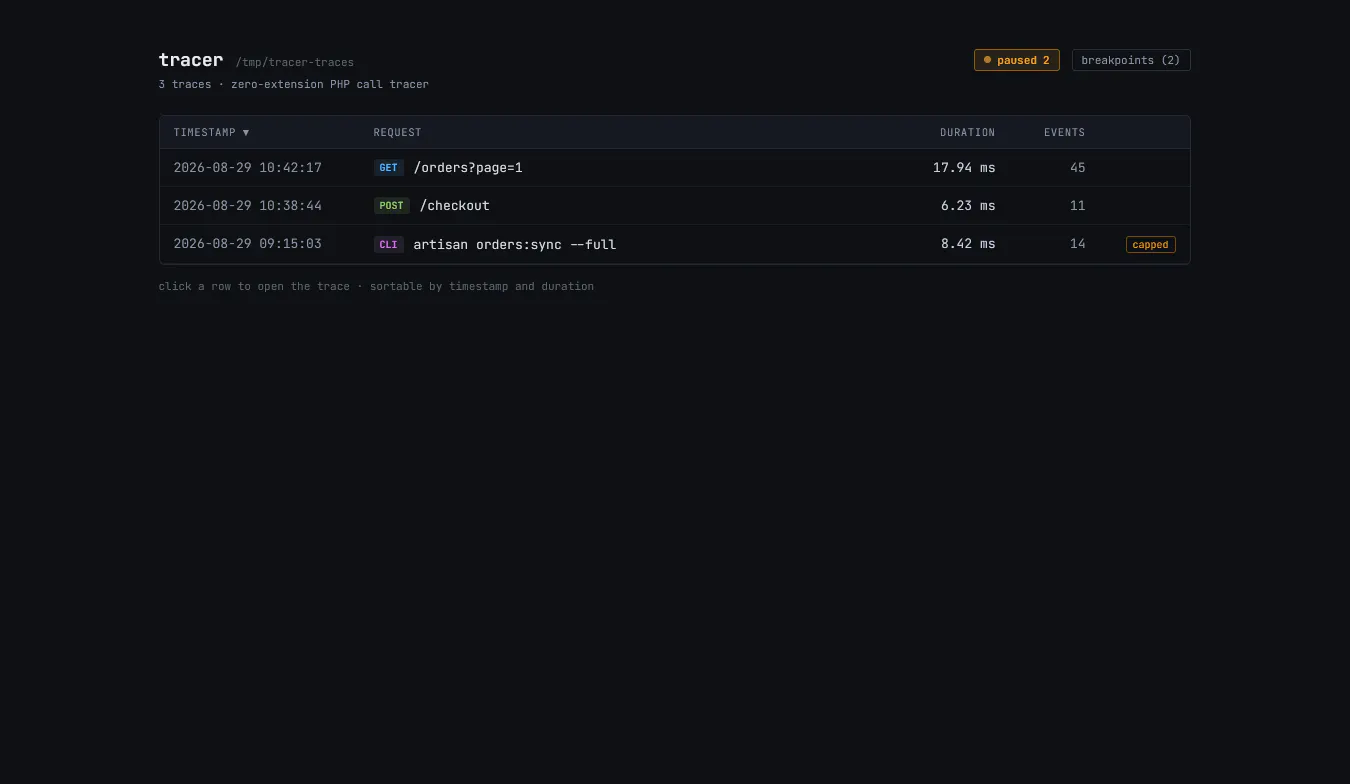Click the hint text below the table
This screenshot has height=784, width=1350.
pyautogui.click(x=376, y=286)
